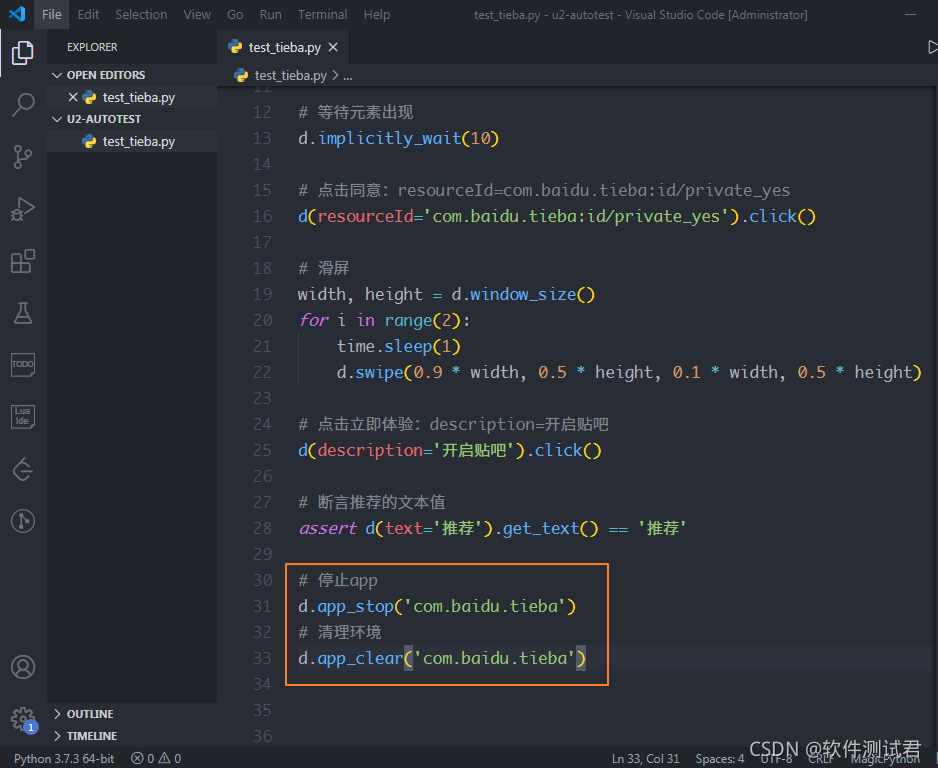
Task: Click the EXPLORER panel title
Action: point(92,47)
